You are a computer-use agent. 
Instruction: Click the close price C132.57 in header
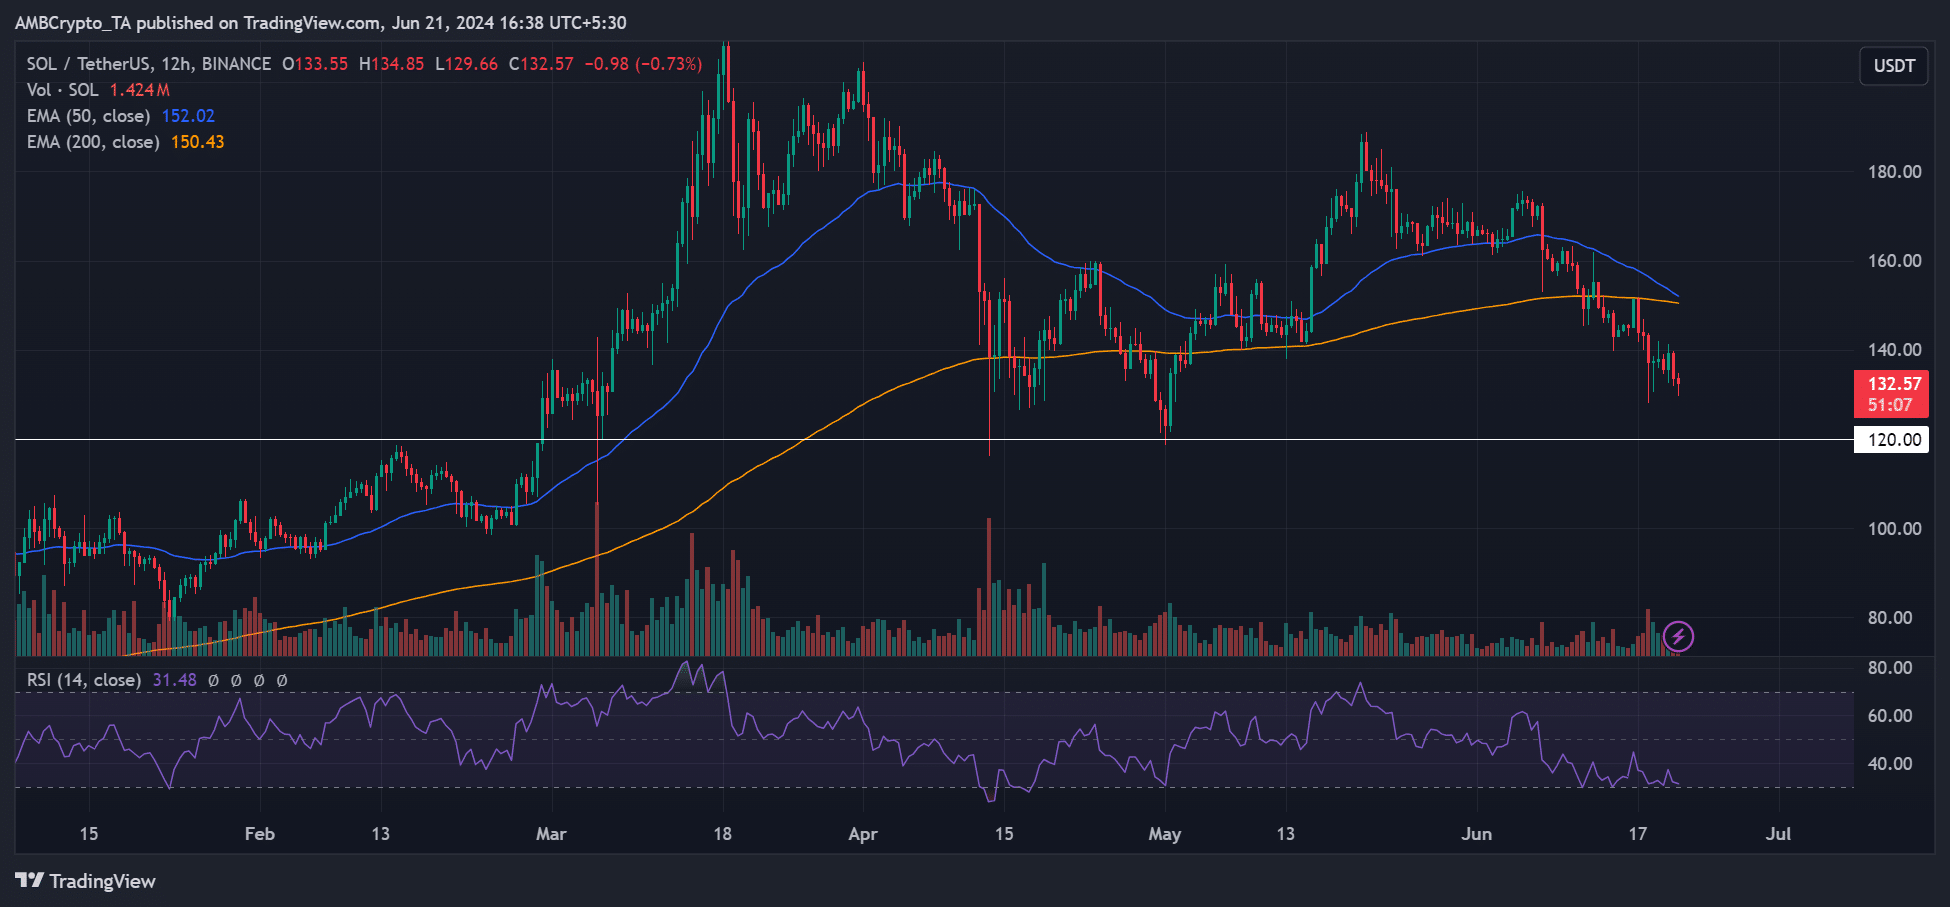(541, 64)
